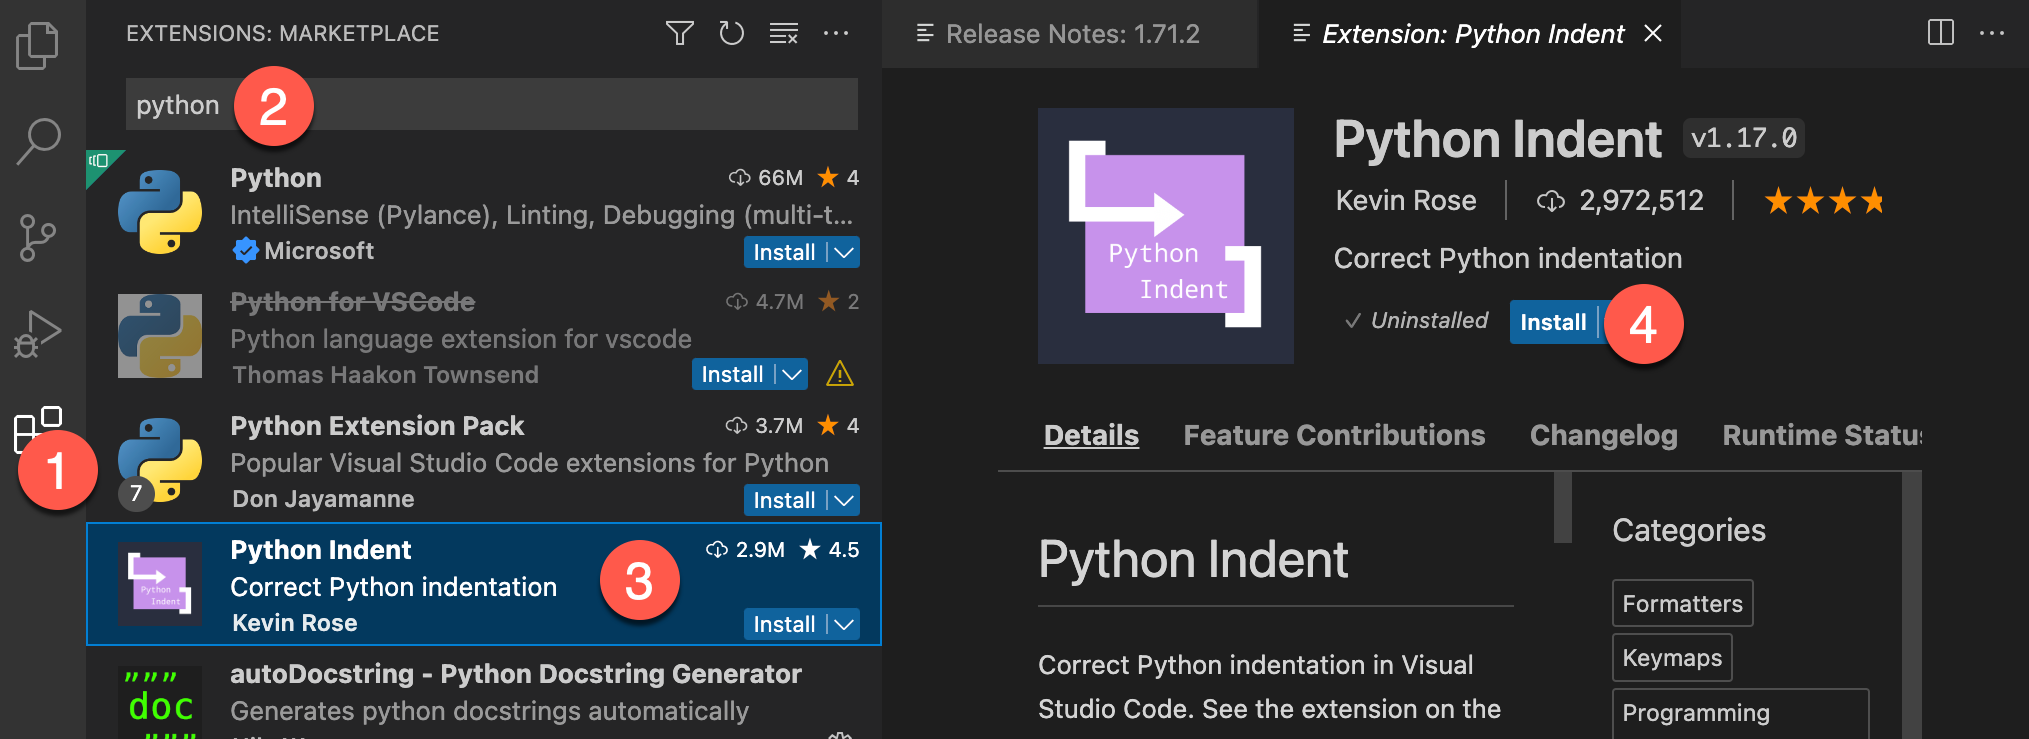Click the python search input field
Screen dimensions: 2029x739
tap(492, 104)
